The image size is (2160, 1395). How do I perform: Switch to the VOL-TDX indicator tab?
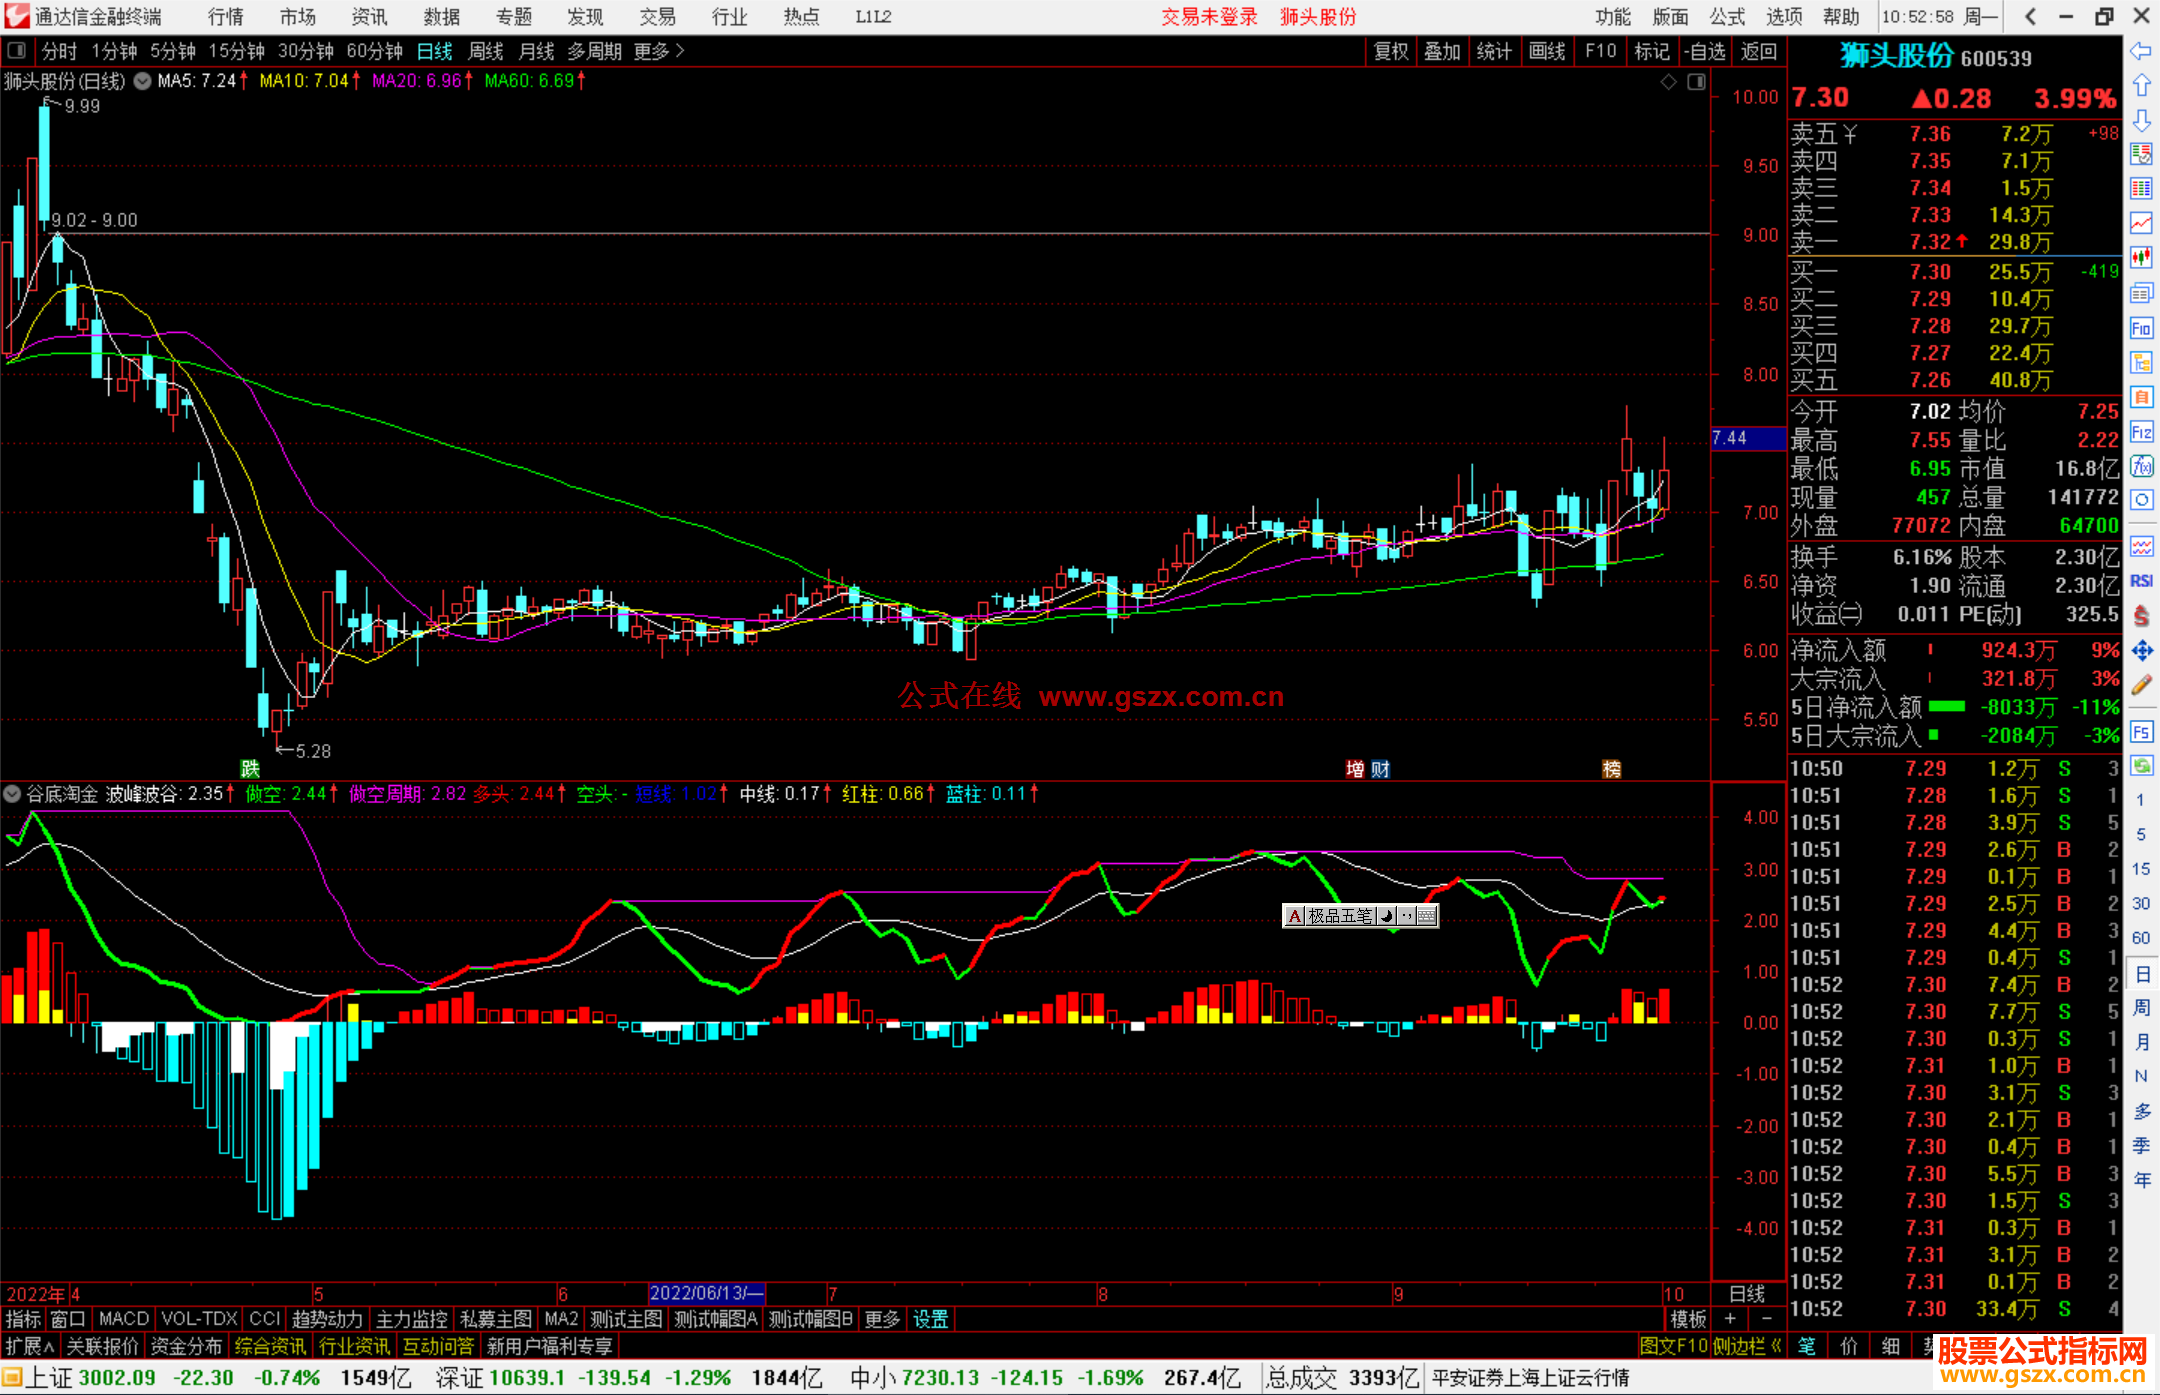click(200, 1319)
